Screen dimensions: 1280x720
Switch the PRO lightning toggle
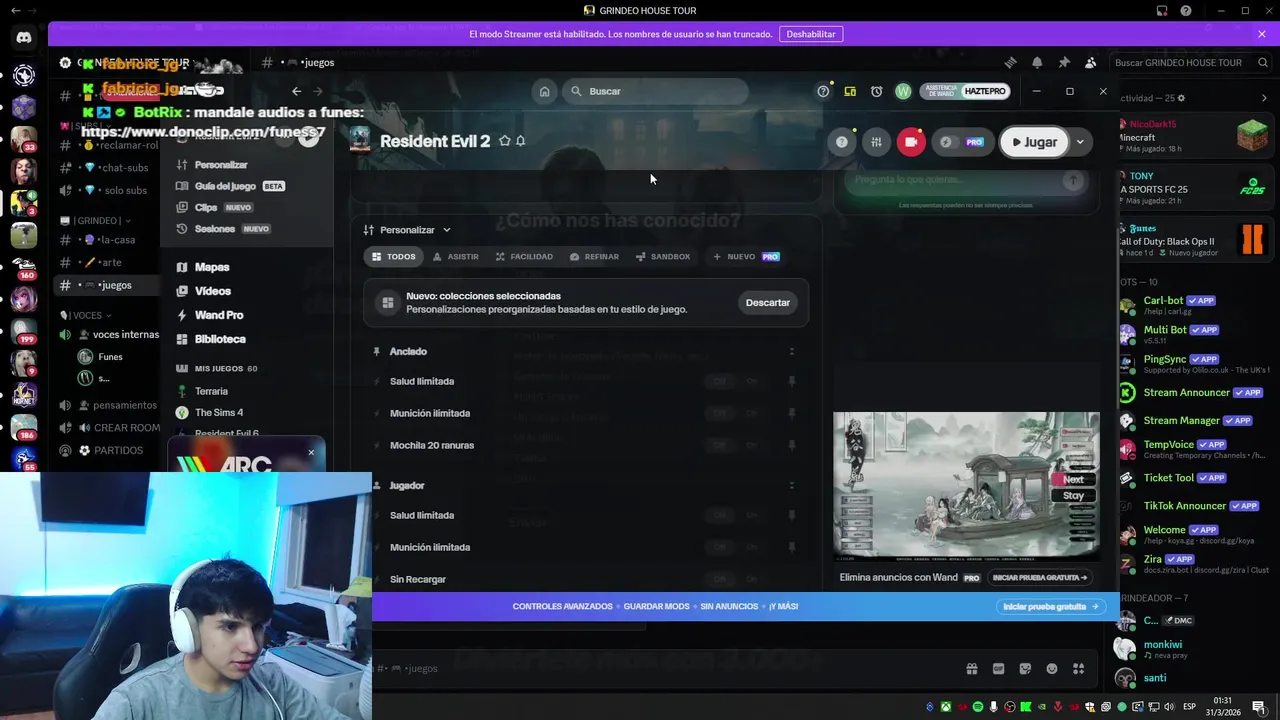tap(962, 142)
